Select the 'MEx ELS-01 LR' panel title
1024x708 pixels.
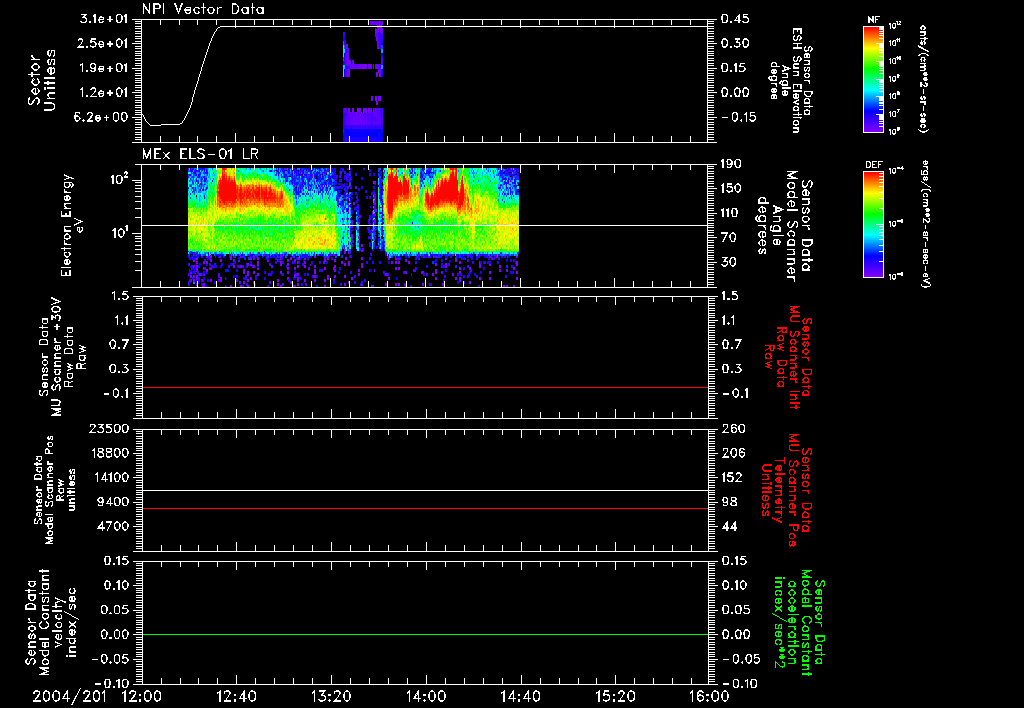tap(200, 154)
